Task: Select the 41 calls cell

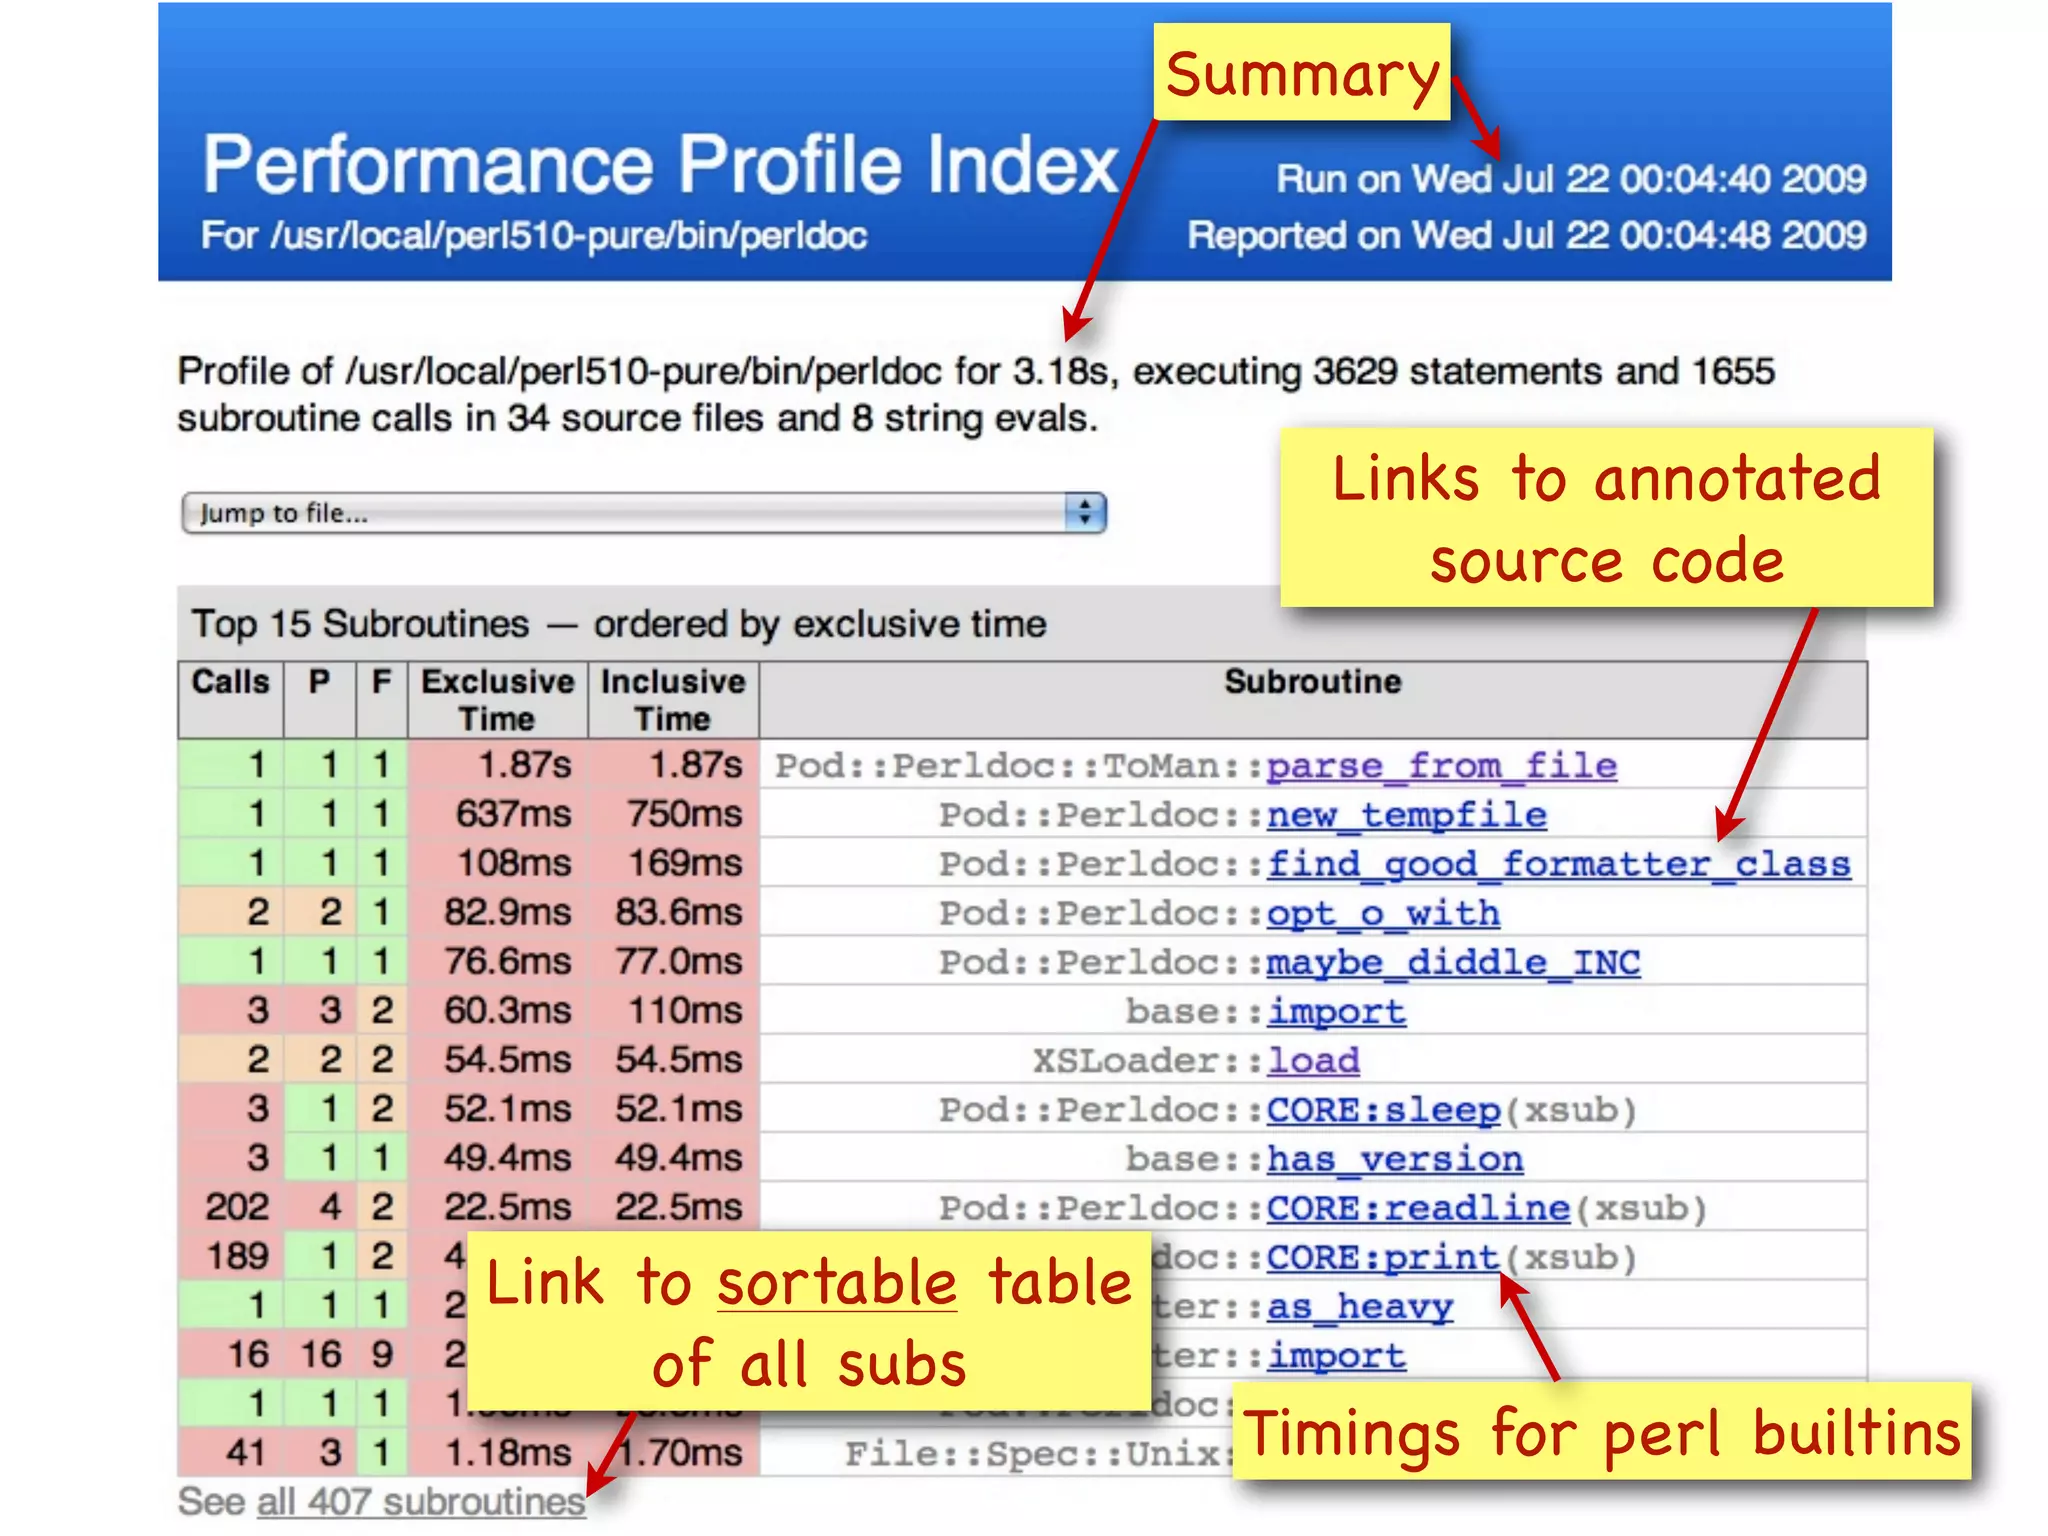Action: coord(231,1452)
